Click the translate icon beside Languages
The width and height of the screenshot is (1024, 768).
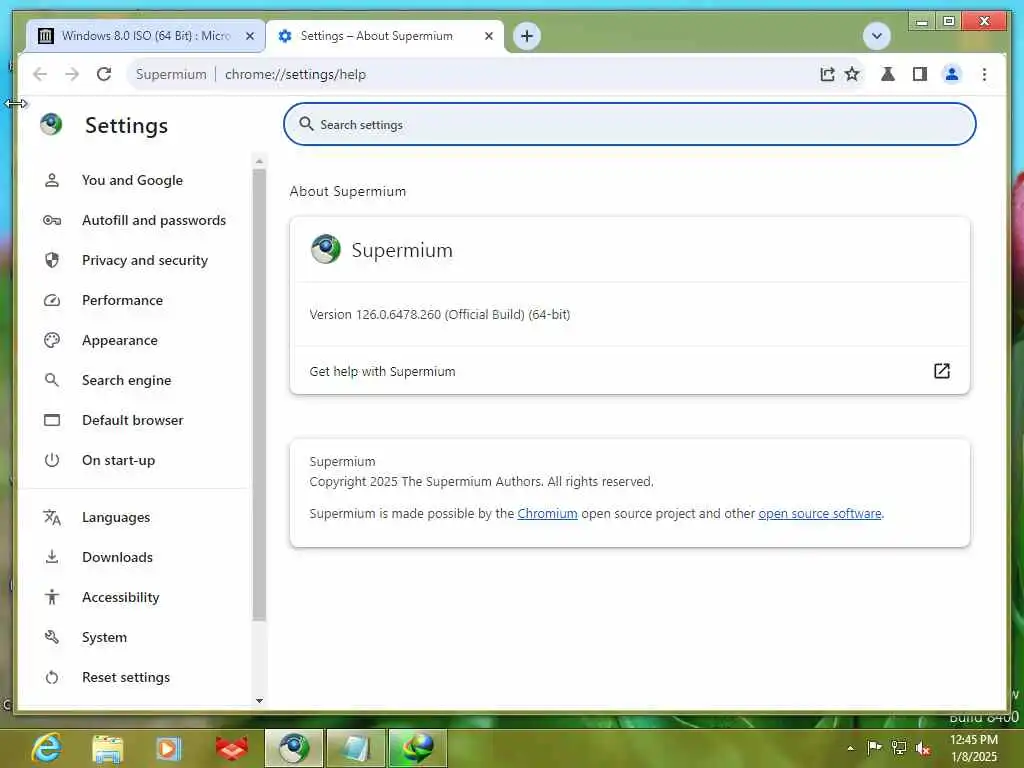point(52,517)
